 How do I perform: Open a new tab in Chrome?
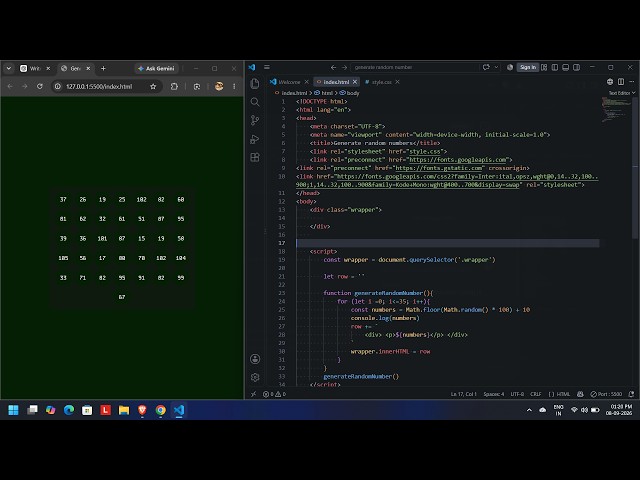click(x=103, y=68)
